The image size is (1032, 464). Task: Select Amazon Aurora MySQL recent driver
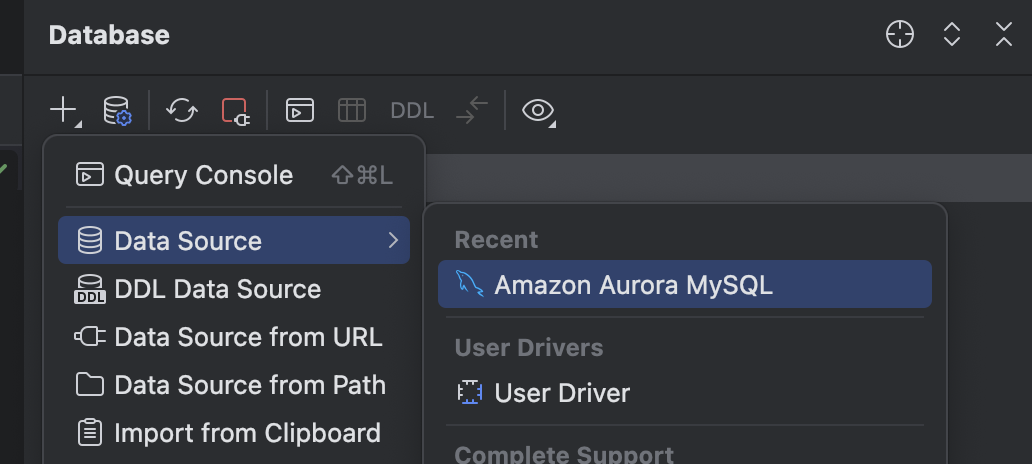684,284
